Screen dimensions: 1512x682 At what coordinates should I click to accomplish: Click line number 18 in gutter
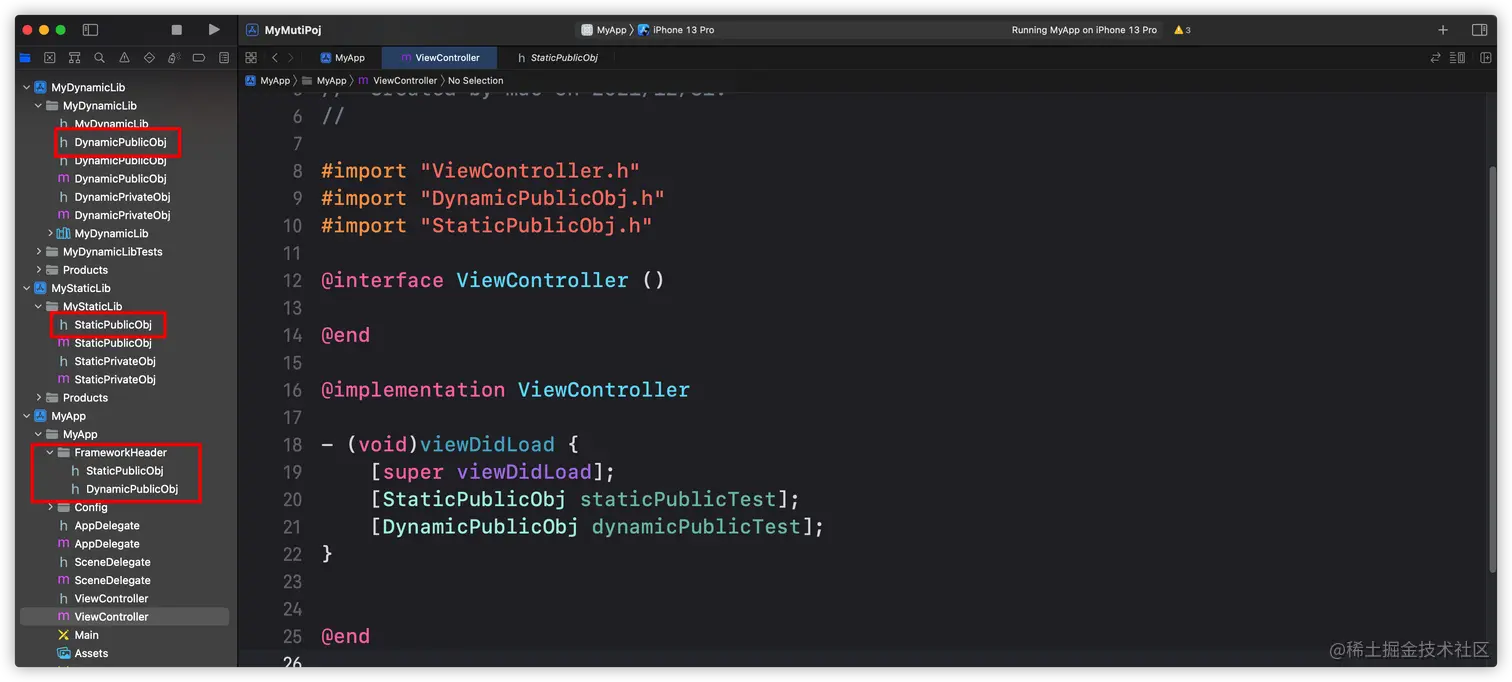292,445
